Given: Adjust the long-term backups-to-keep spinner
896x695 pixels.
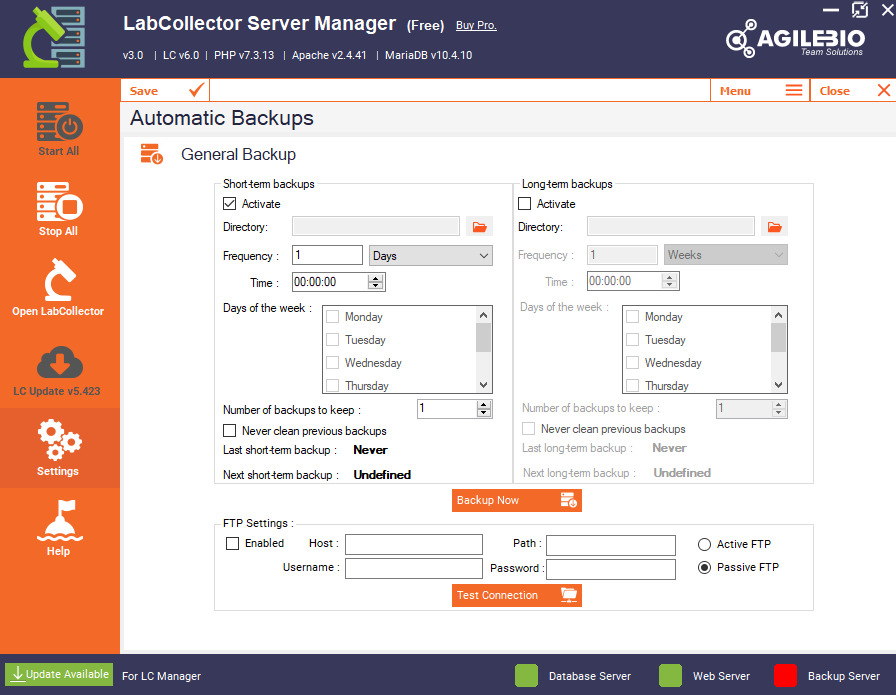Looking at the screenshot, I should click(x=778, y=408).
